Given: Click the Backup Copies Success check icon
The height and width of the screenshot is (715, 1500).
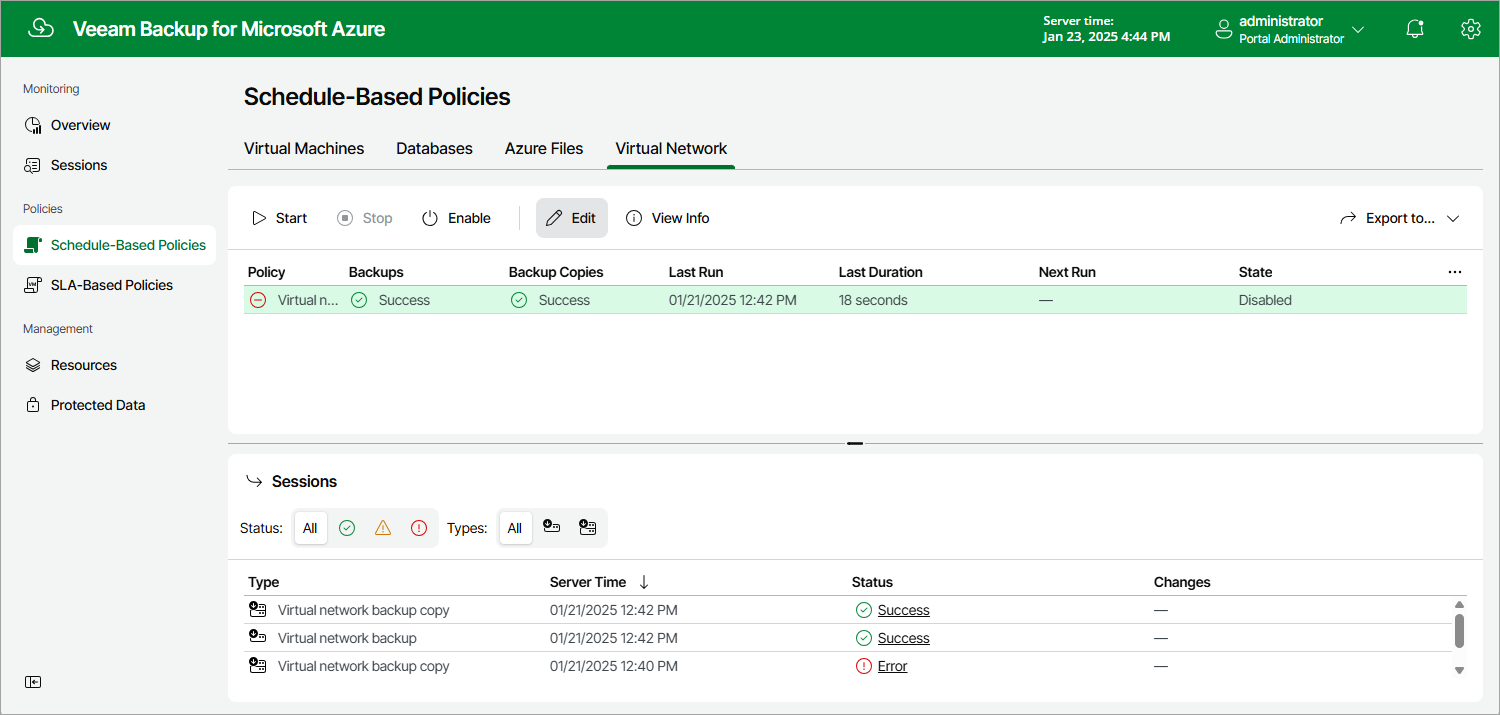Looking at the screenshot, I should pos(519,300).
